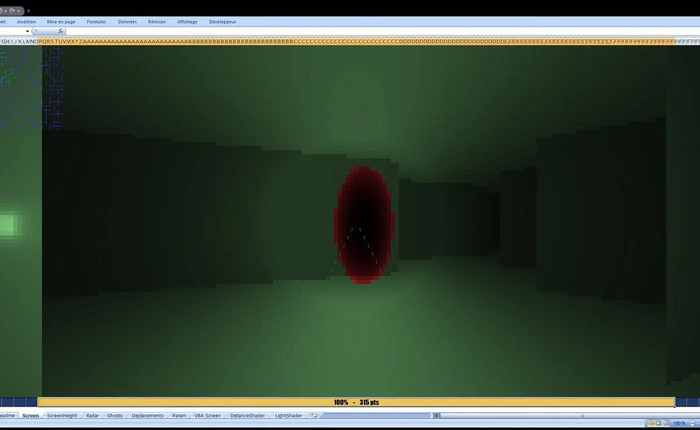Click the health and score bar
The width and height of the screenshot is (700, 430).
click(x=356, y=402)
